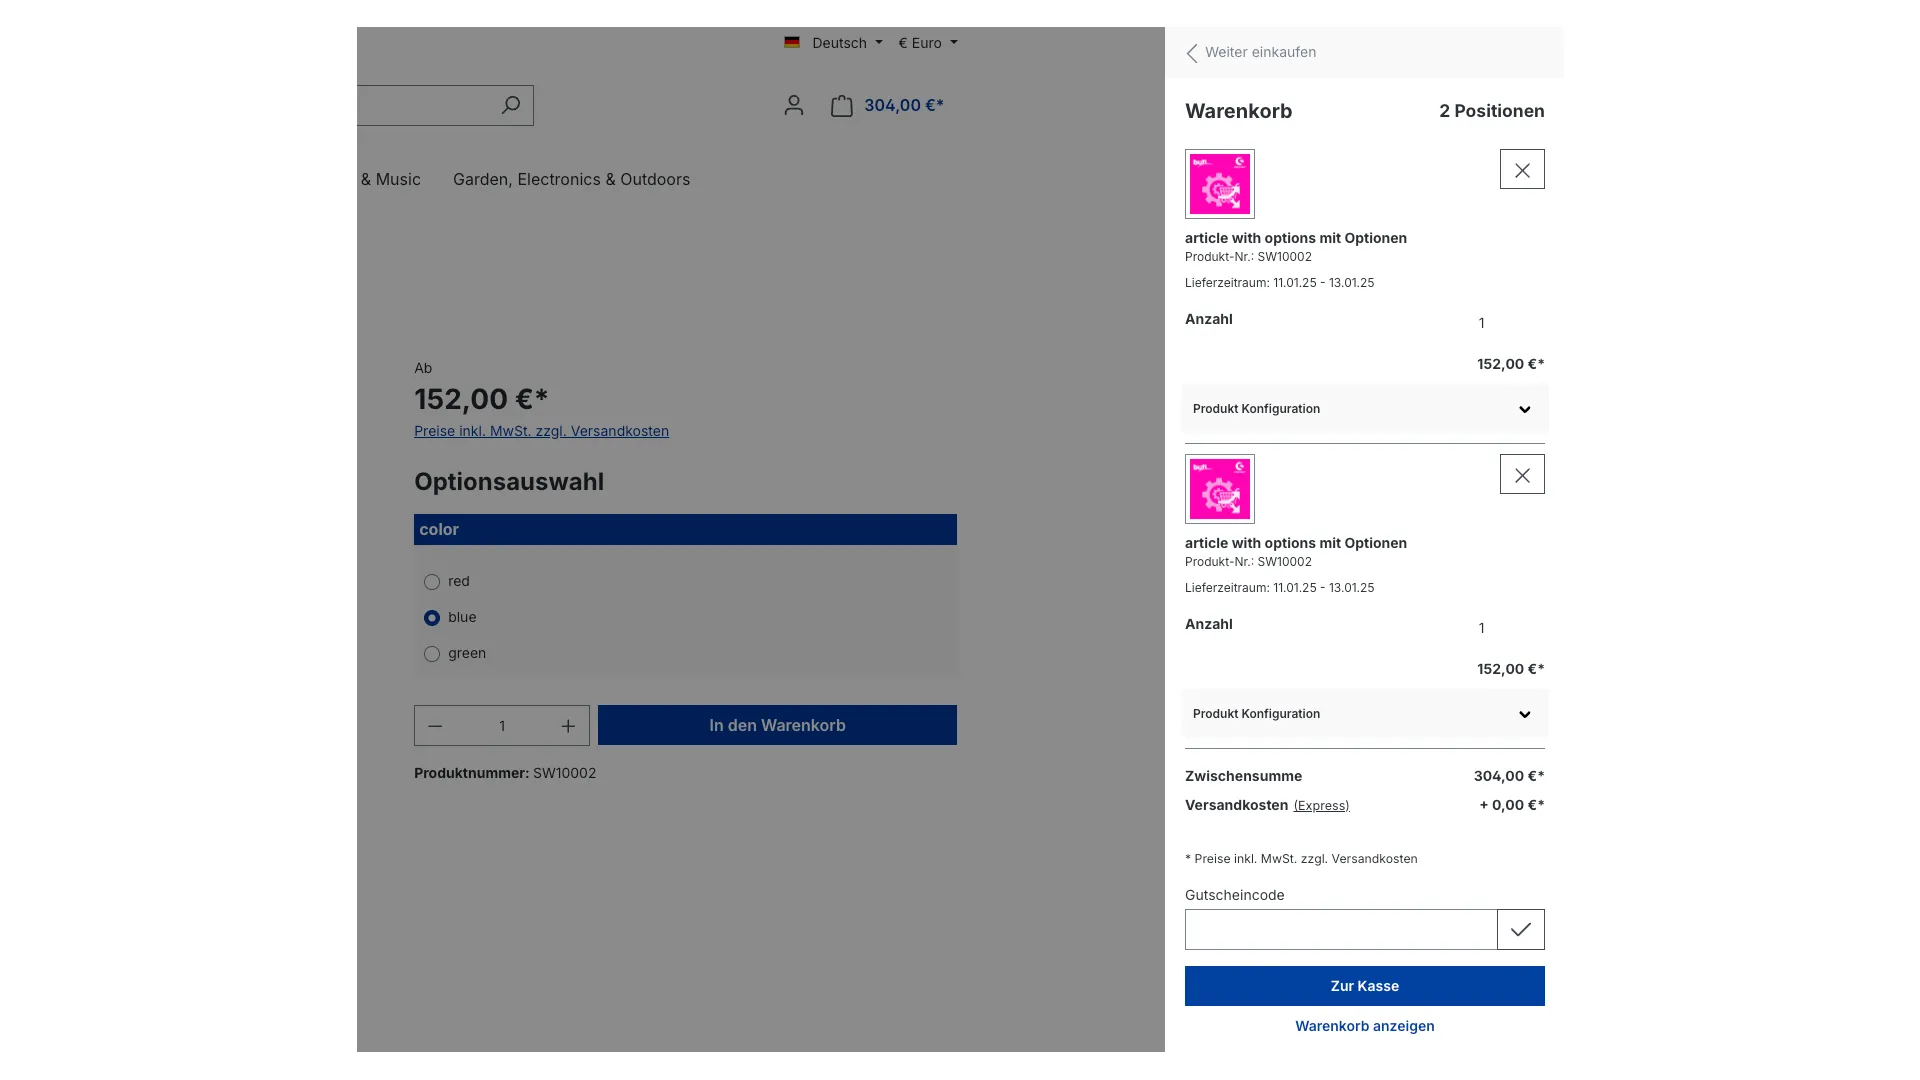
Task: Open the account icon
Action: point(793,105)
